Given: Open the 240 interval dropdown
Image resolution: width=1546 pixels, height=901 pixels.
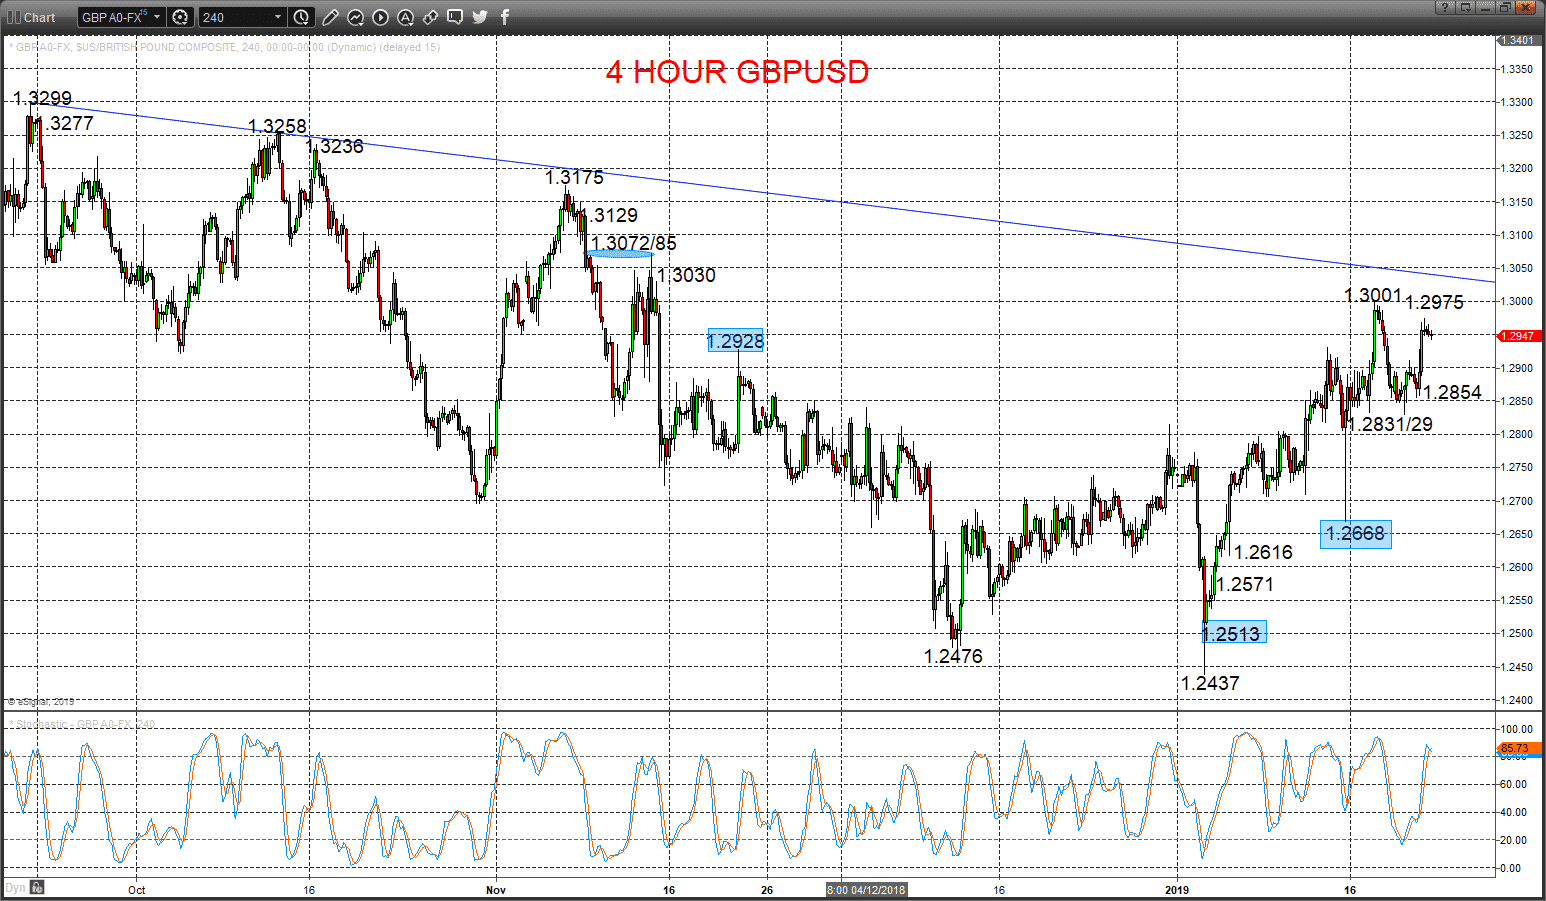Looking at the screenshot, I should tap(277, 17).
